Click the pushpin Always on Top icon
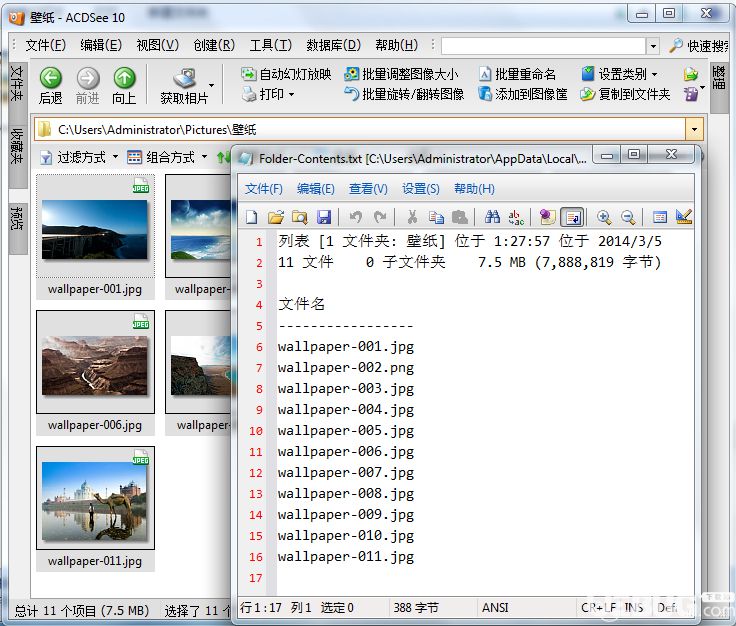The height and width of the screenshot is (626, 736). (x=547, y=217)
